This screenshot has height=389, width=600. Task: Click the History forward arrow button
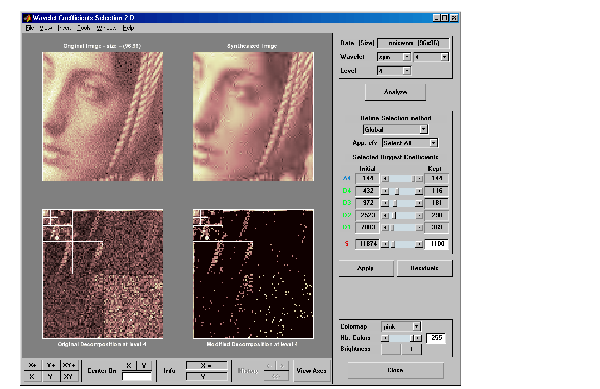click(x=282, y=366)
